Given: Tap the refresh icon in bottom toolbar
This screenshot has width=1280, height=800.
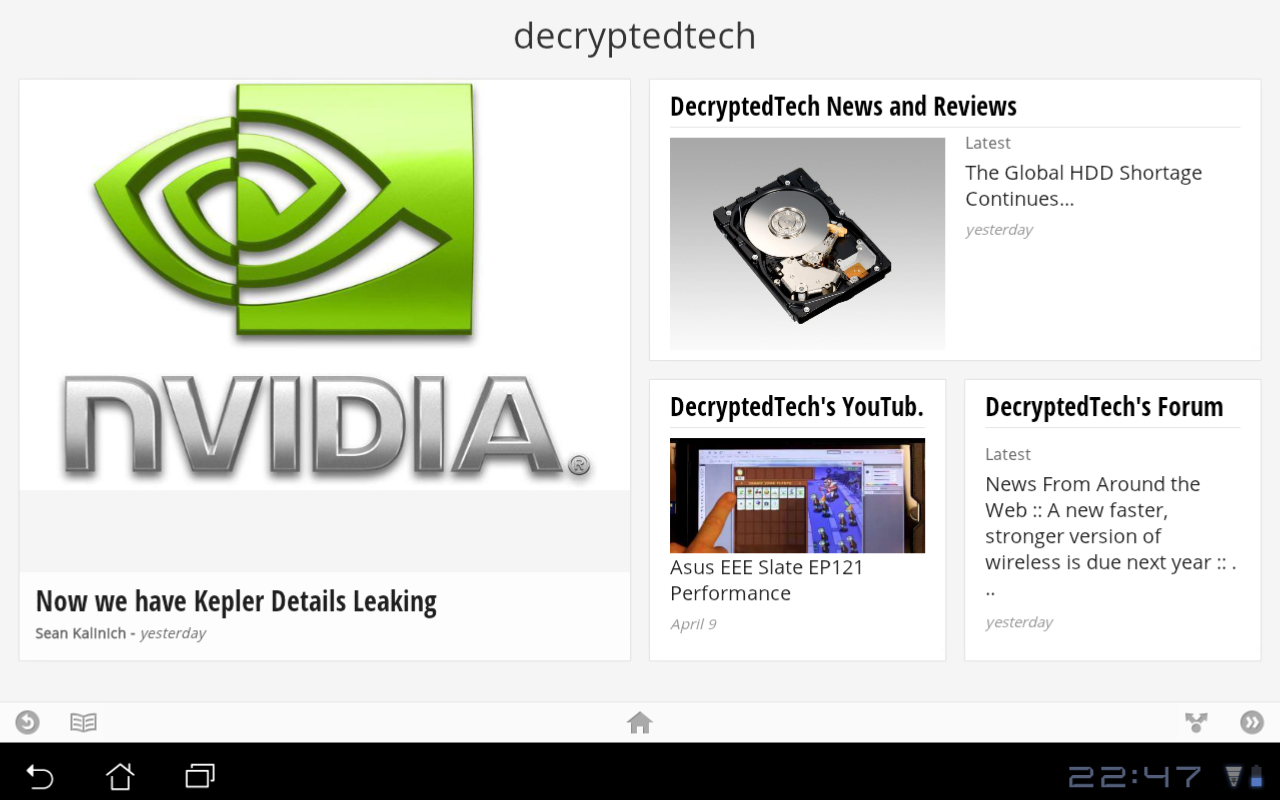Looking at the screenshot, I should 27,722.
